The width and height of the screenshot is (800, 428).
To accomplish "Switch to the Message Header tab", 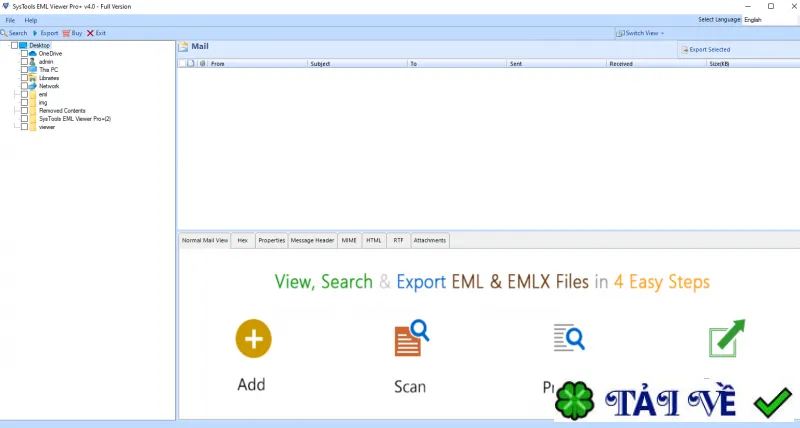I will point(312,240).
